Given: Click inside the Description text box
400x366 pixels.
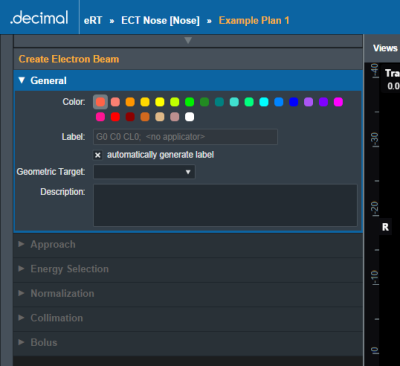Looking at the screenshot, I should [x=225, y=205].
